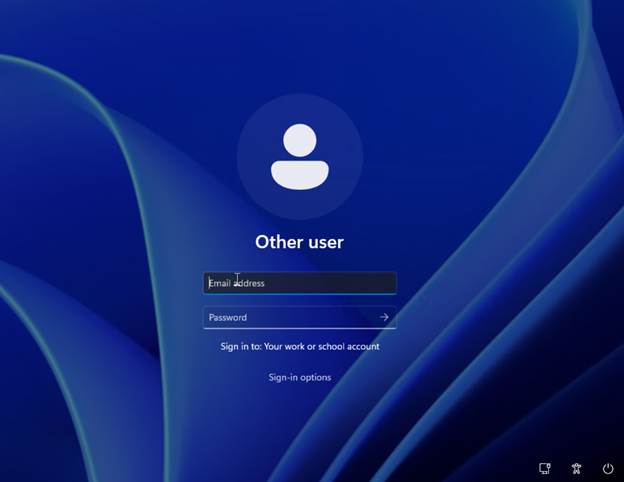
Task: Open Sign-in options
Action: pyautogui.click(x=300, y=377)
